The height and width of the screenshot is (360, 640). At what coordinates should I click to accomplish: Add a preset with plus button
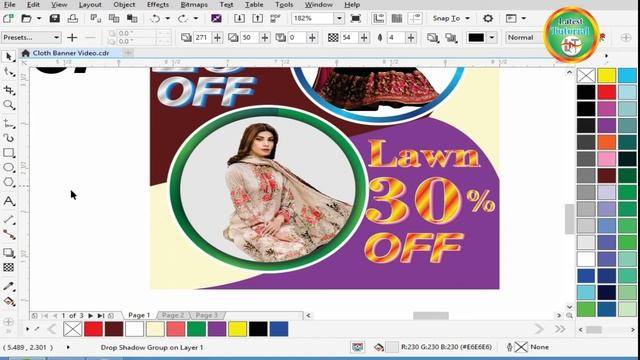pos(72,38)
